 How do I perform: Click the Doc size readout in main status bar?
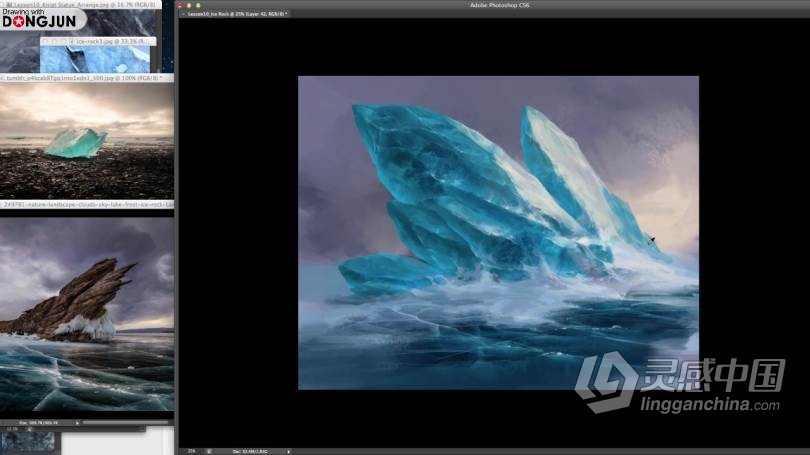point(250,451)
